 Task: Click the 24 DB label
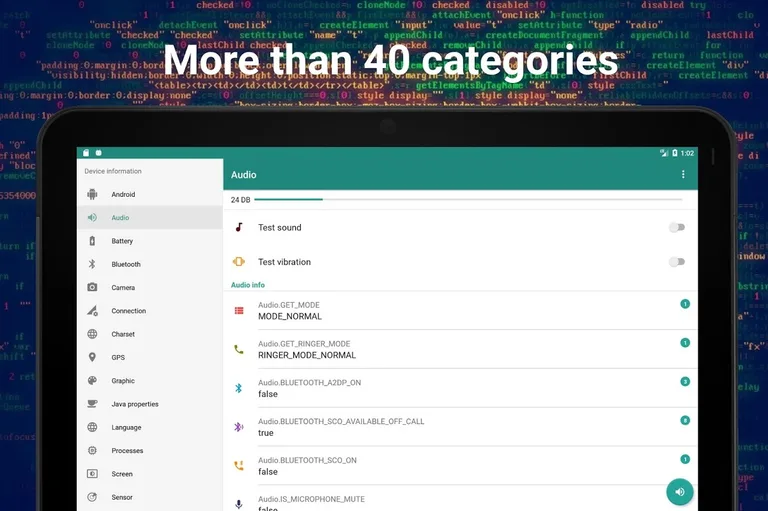[240, 199]
